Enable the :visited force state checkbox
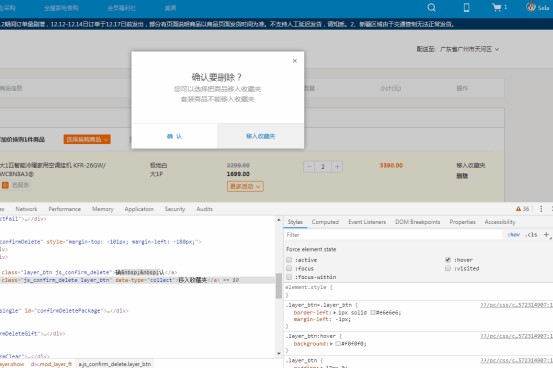The image size is (553, 368). click(448, 268)
